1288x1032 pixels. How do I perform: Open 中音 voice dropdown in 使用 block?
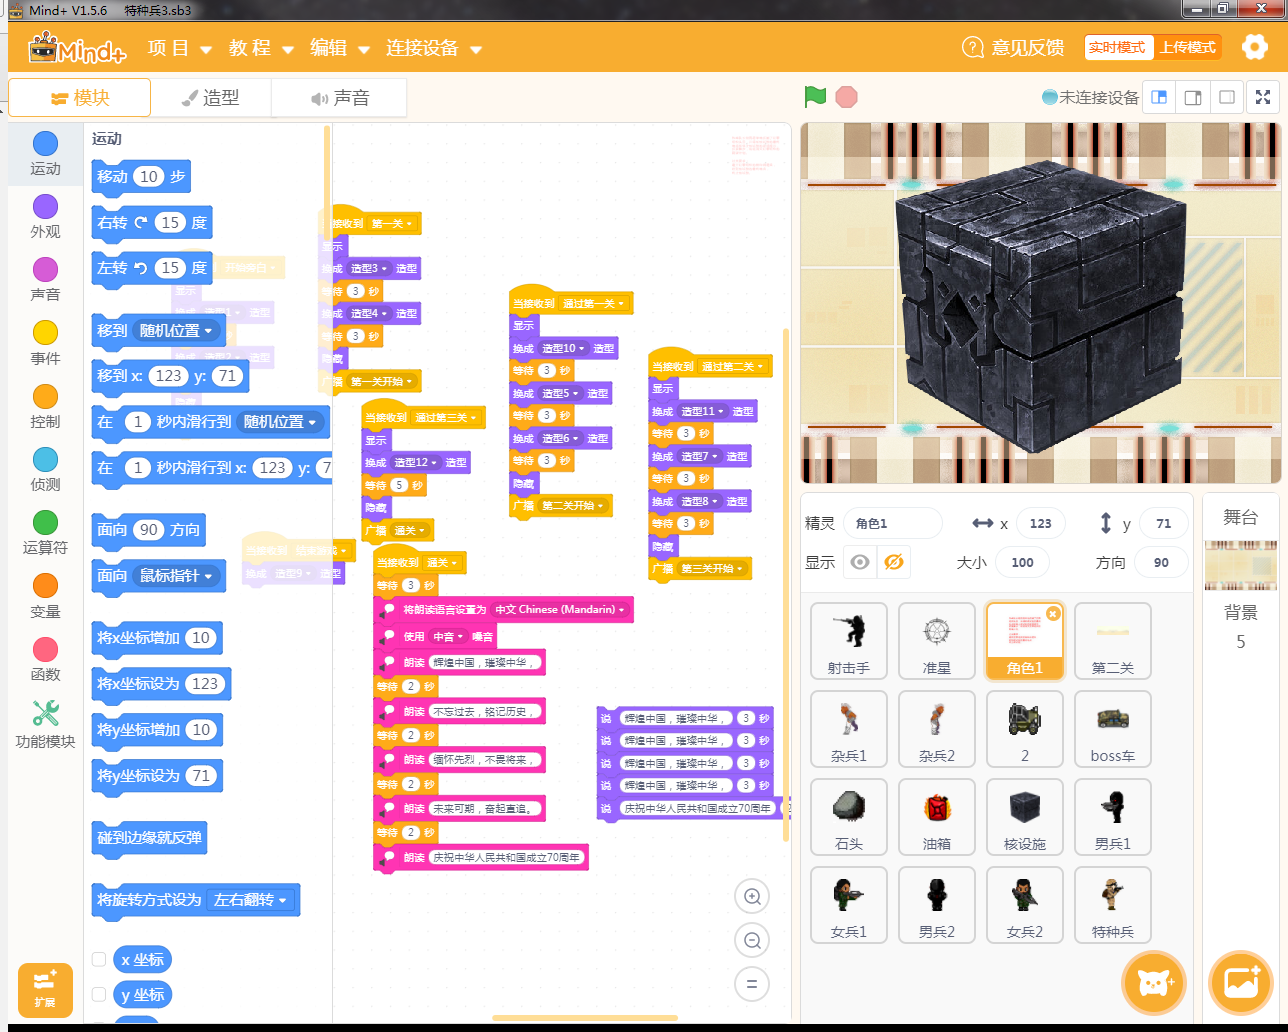(x=449, y=636)
